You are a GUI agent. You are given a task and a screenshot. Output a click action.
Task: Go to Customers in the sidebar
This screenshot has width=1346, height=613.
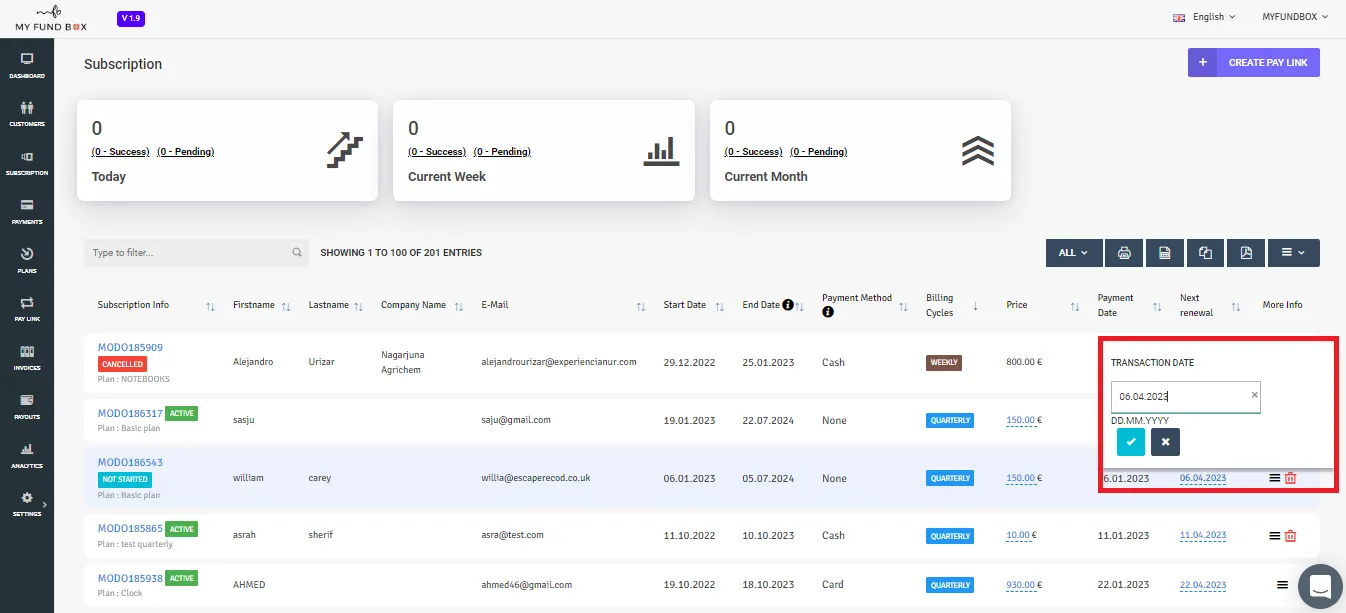(27, 114)
